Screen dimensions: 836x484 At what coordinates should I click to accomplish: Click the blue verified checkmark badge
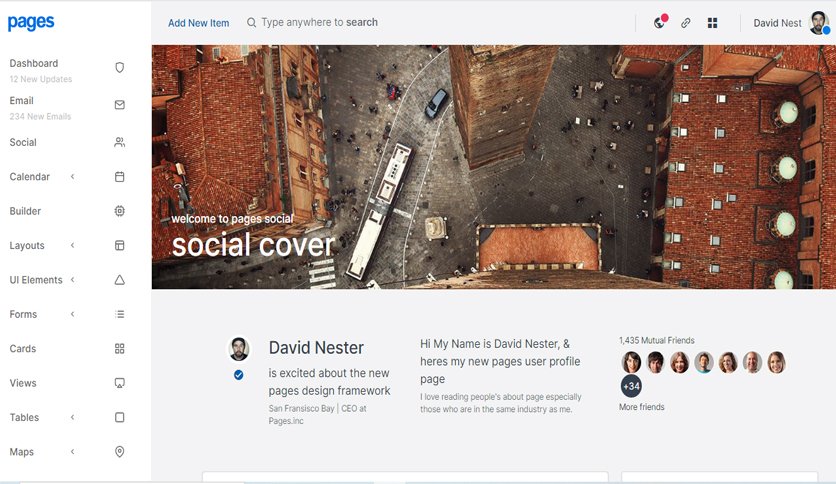point(238,375)
